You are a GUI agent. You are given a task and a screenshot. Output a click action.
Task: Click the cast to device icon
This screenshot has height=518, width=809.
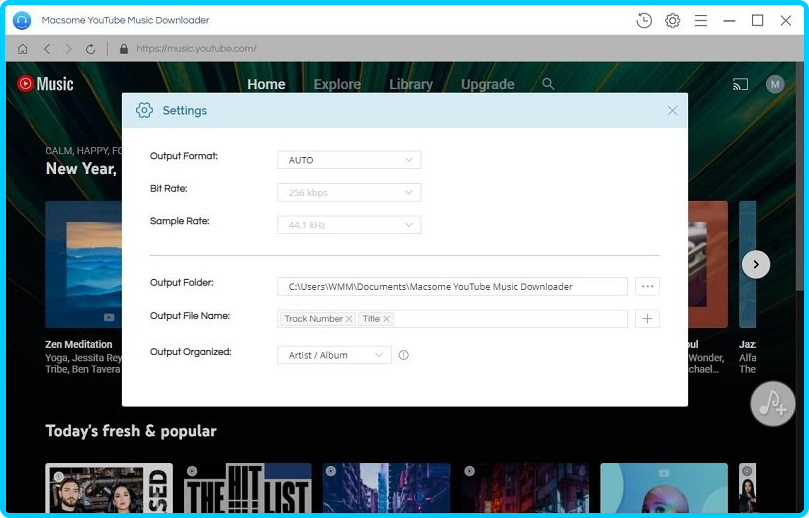(740, 84)
